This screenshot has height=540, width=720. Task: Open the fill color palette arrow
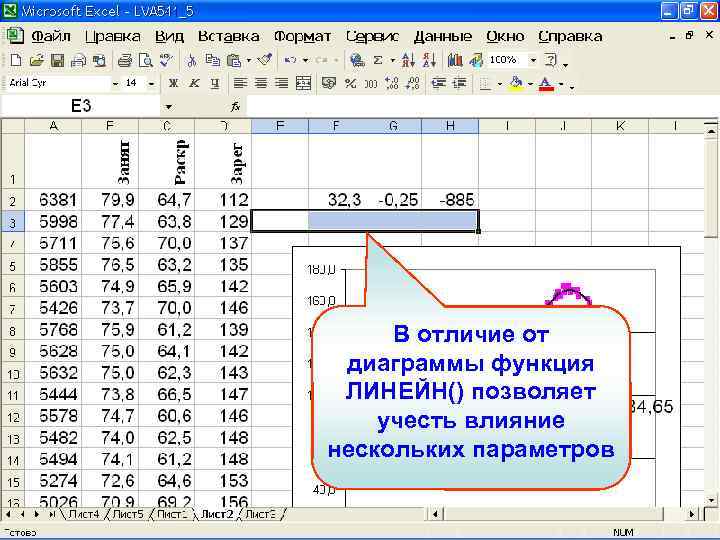530,84
